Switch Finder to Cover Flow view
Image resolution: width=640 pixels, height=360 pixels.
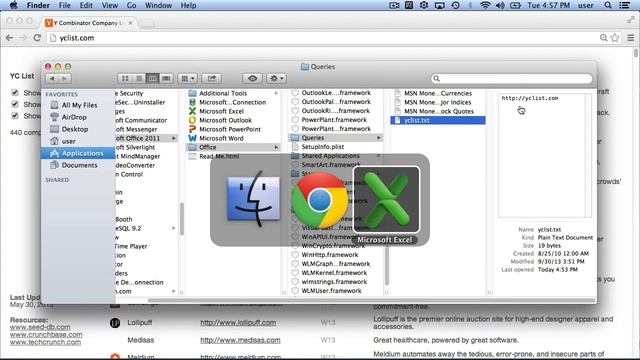tap(166, 78)
